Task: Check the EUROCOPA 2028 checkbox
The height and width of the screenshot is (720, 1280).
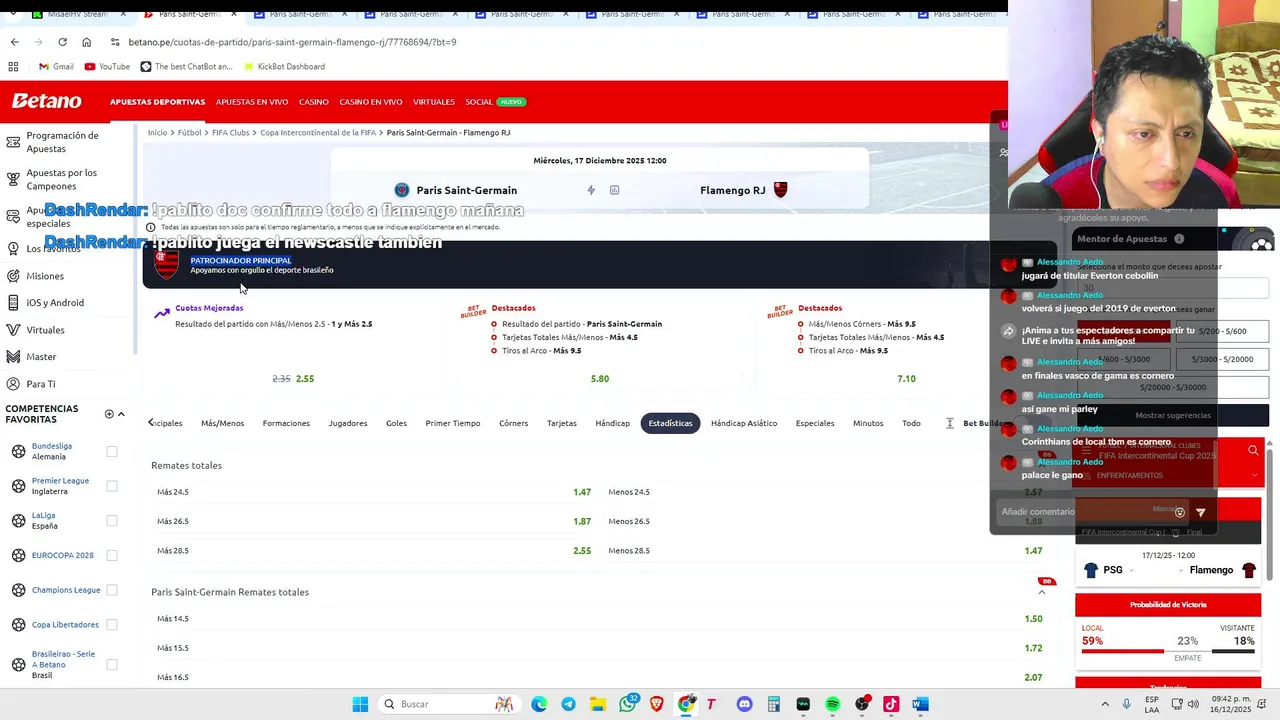Action: 112,555
